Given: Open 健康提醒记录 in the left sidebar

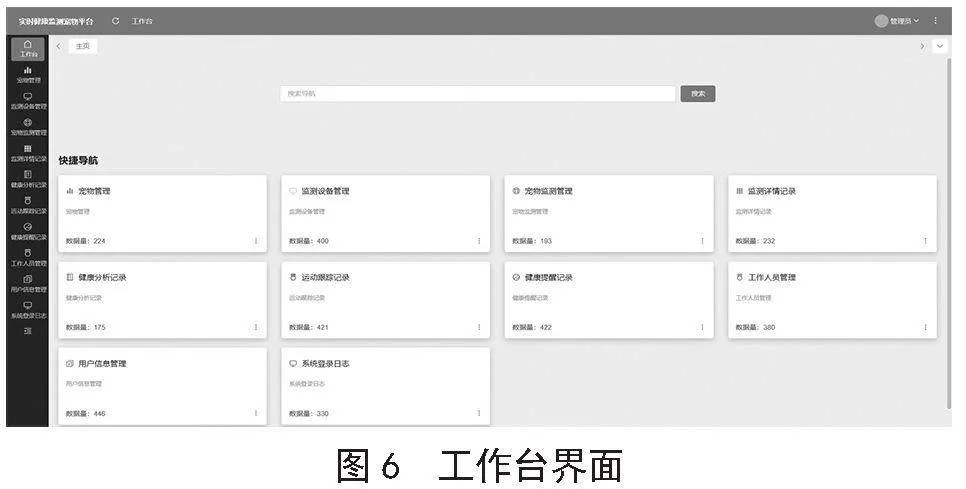Looking at the screenshot, I should [28, 232].
